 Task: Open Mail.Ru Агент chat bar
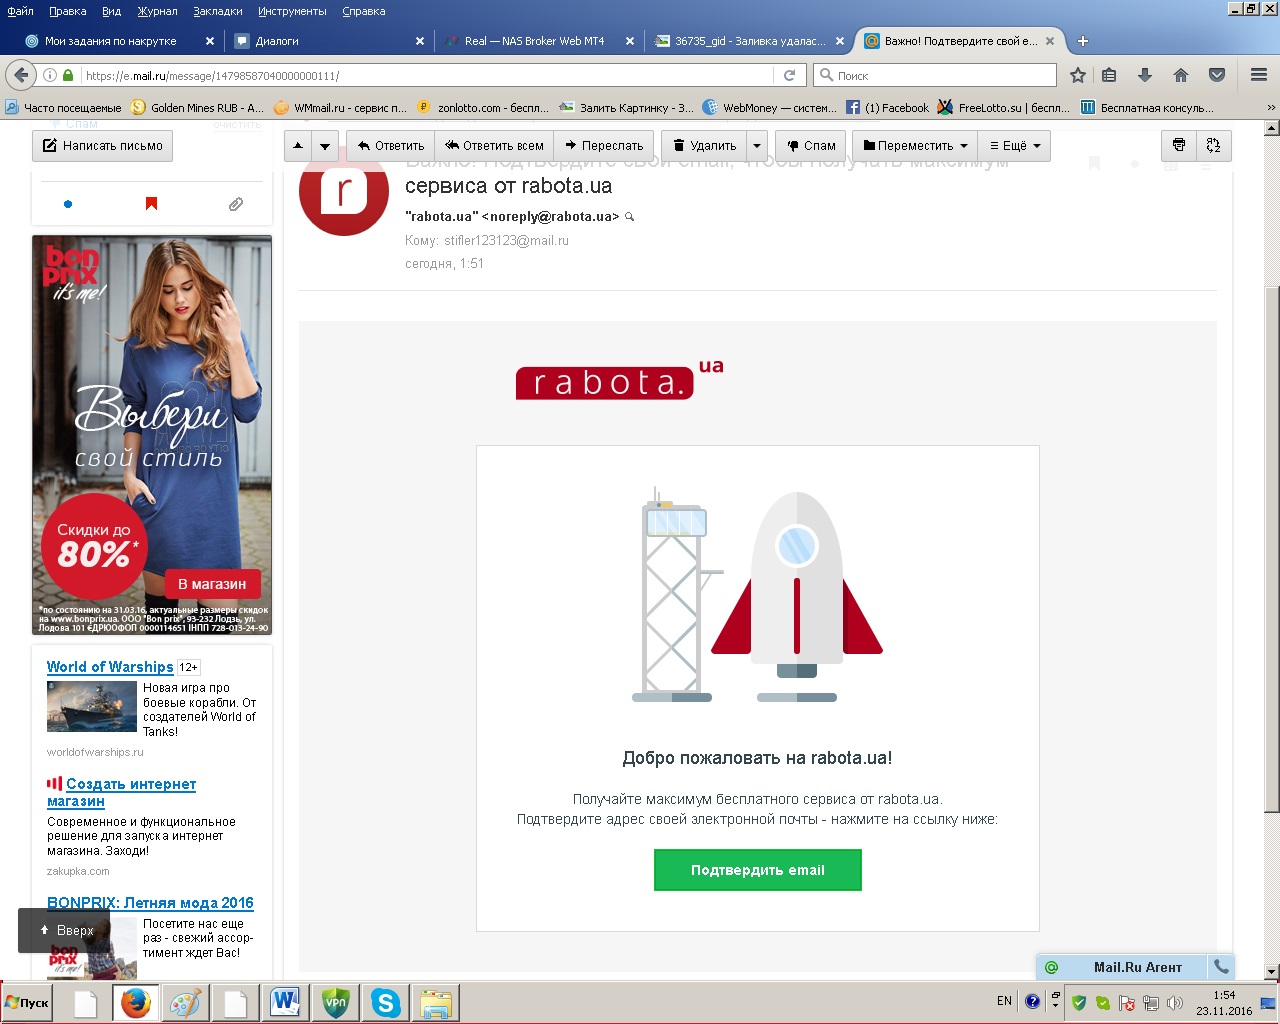(x=1123, y=967)
